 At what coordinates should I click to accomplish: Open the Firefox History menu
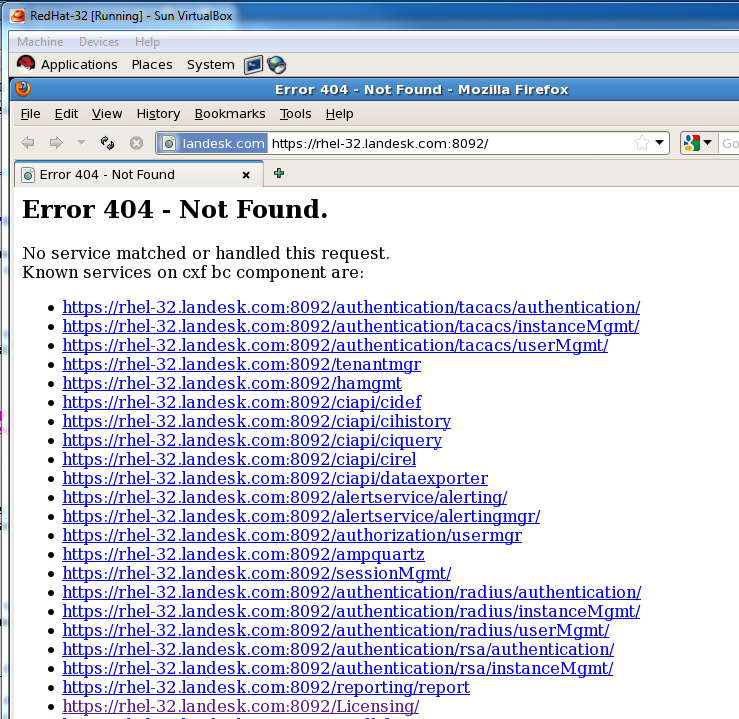tap(158, 114)
